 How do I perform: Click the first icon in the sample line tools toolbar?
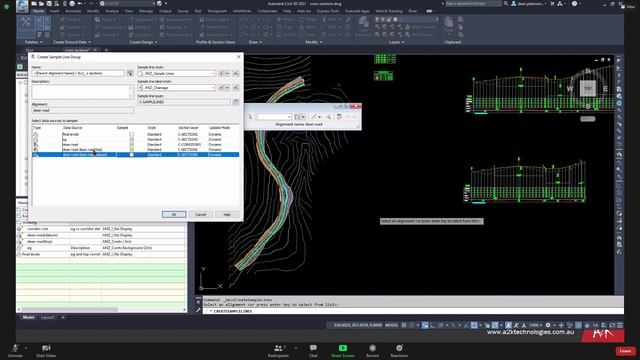[x=249, y=117]
